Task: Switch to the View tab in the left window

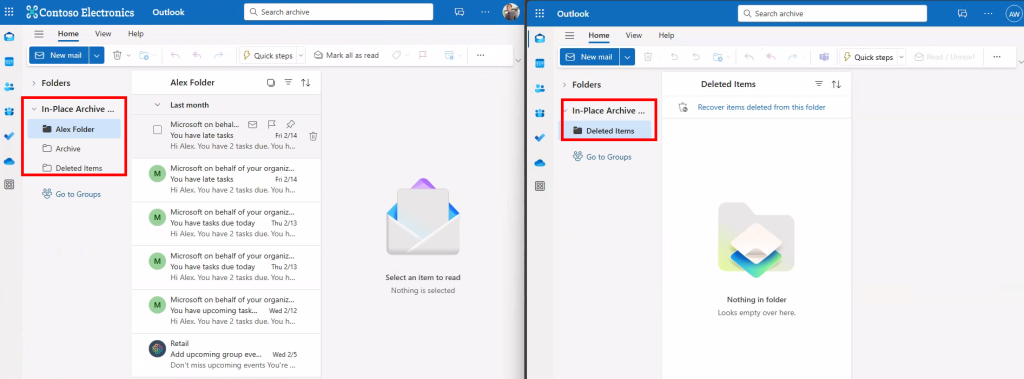Action: click(x=103, y=34)
